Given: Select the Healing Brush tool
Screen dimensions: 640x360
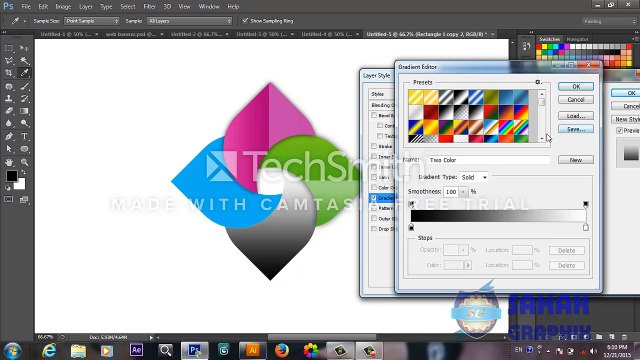Looking at the screenshot, I should coord(9,86).
